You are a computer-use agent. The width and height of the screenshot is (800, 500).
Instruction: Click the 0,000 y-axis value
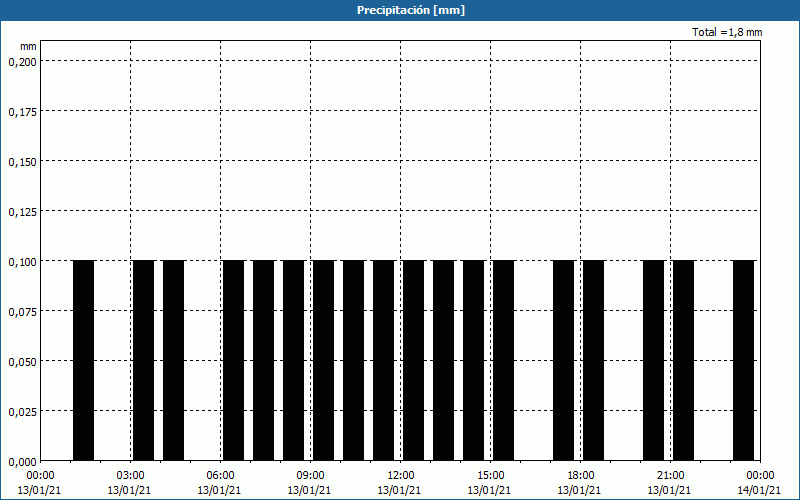(x=22, y=462)
